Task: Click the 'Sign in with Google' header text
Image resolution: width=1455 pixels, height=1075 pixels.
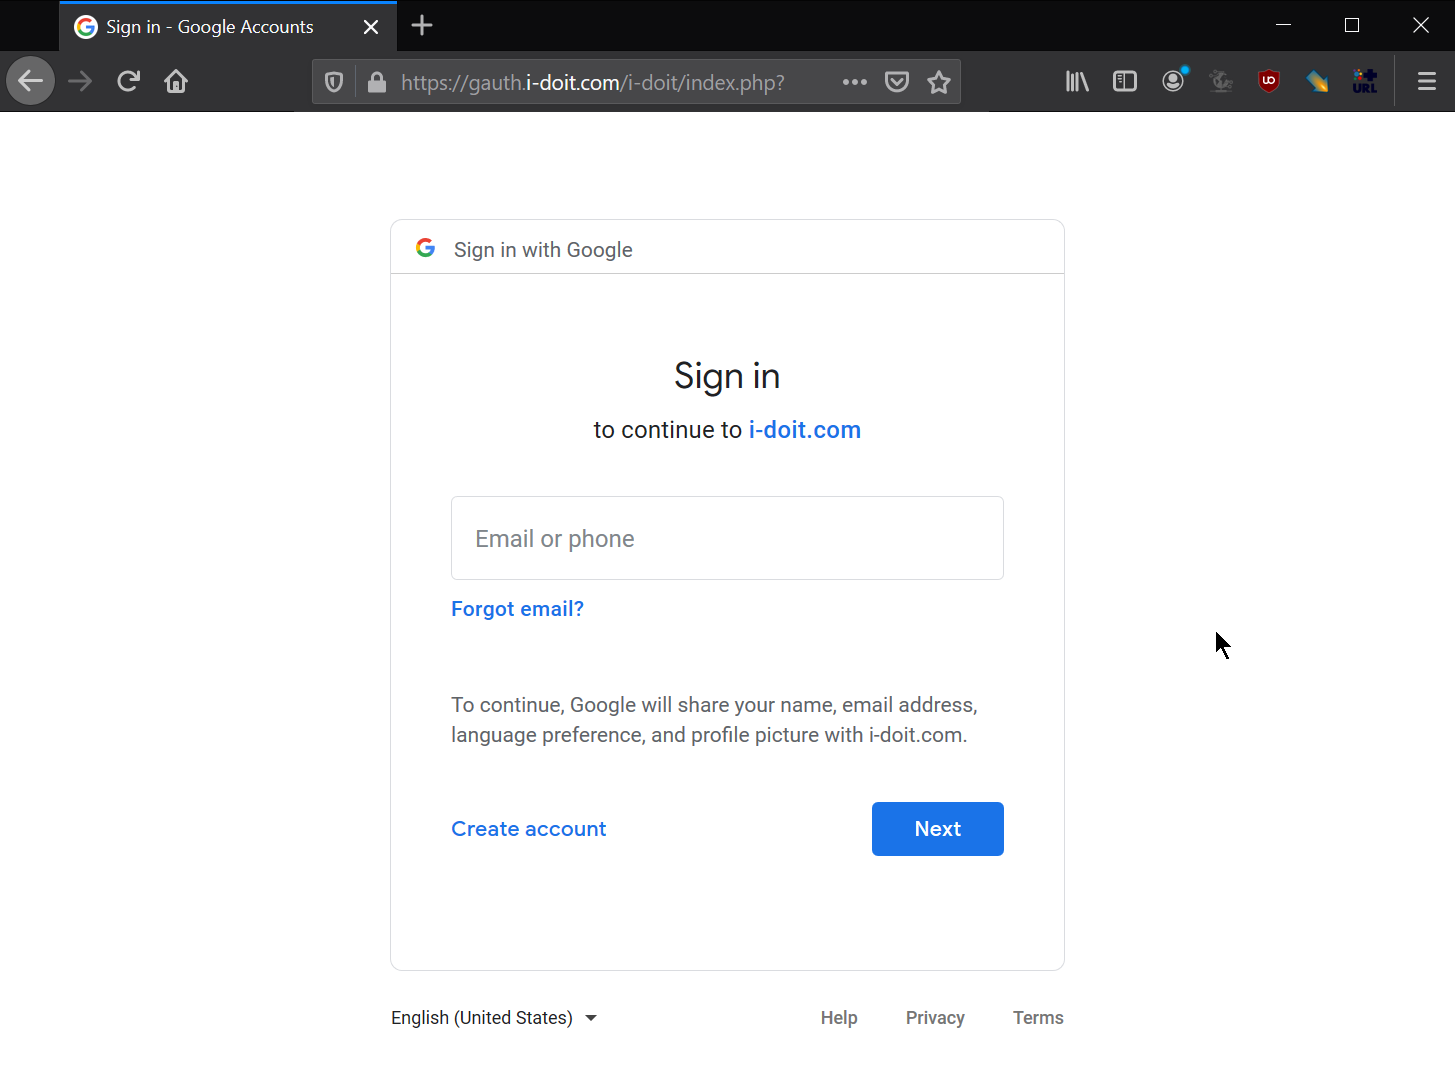Action: (543, 250)
